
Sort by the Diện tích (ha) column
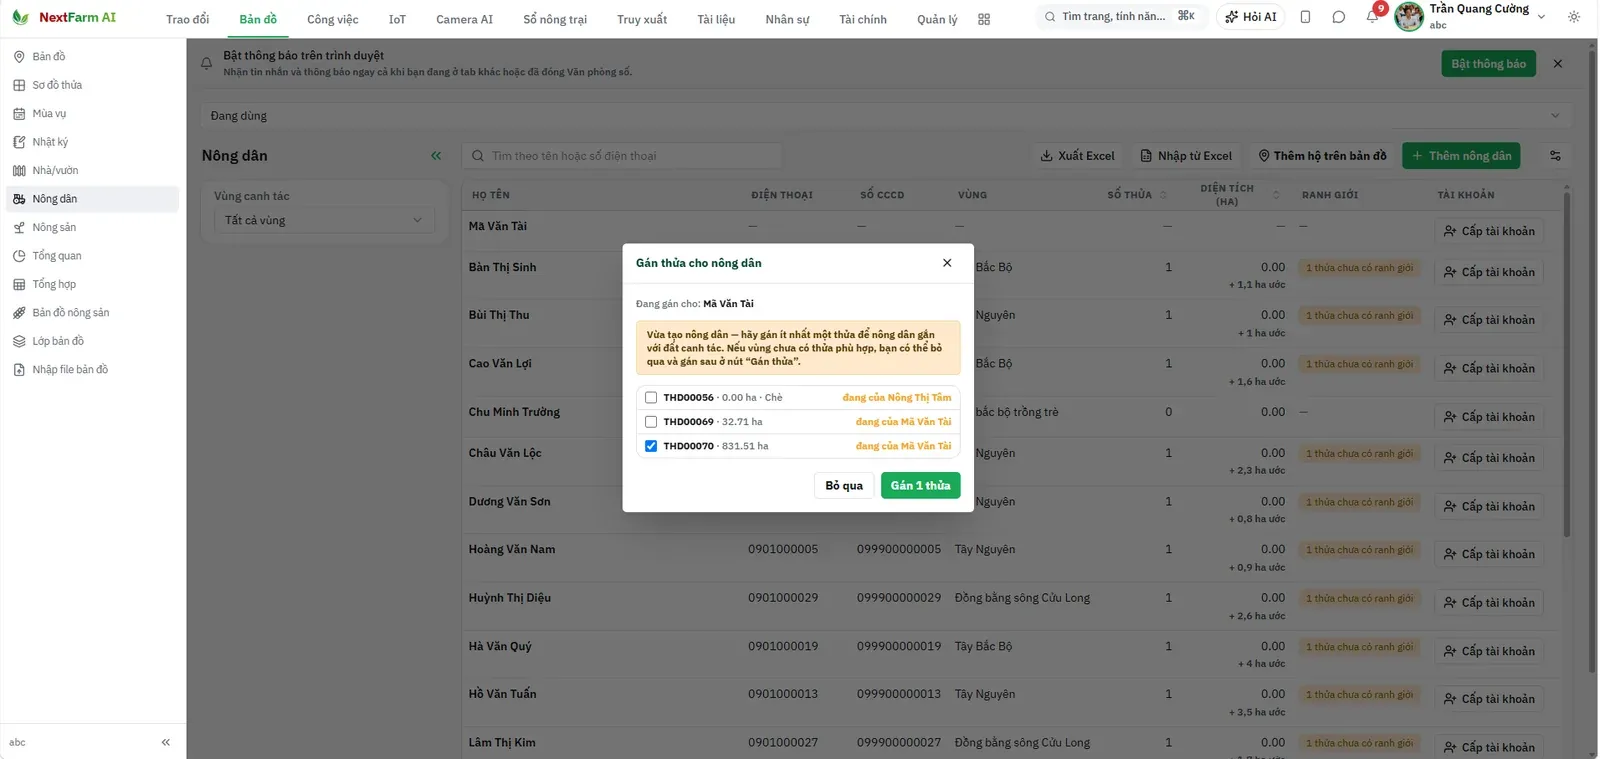(1239, 195)
